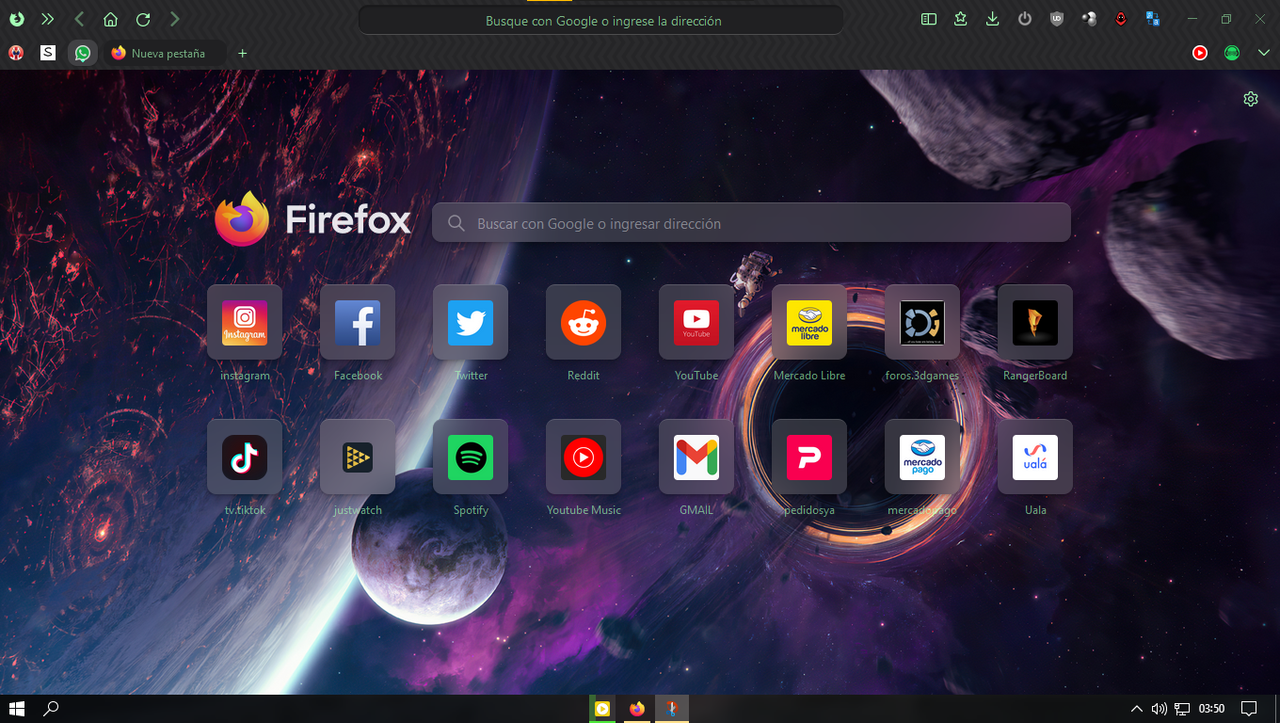Image resolution: width=1280 pixels, height=723 pixels.
Task: Select the Nueva pestaña tab
Action: (x=165, y=53)
